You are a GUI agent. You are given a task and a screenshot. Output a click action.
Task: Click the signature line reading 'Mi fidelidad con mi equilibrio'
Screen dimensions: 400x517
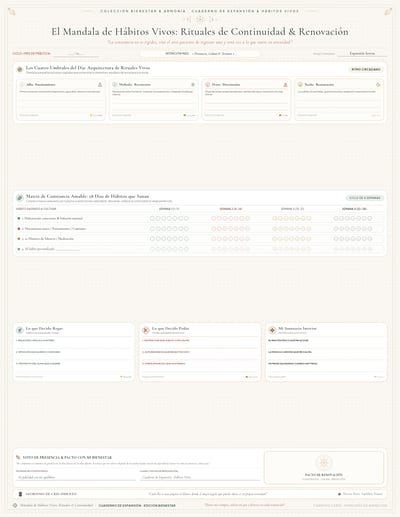(76, 477)
